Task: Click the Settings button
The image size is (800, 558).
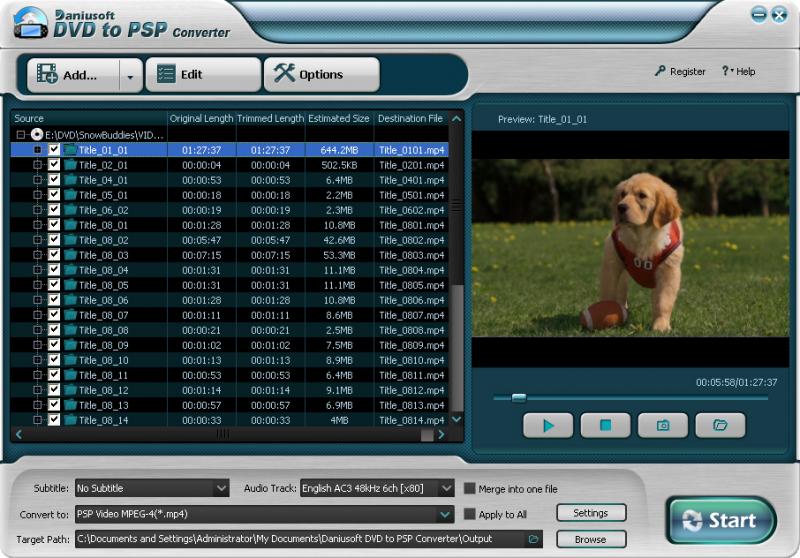Action: [590, 513]
